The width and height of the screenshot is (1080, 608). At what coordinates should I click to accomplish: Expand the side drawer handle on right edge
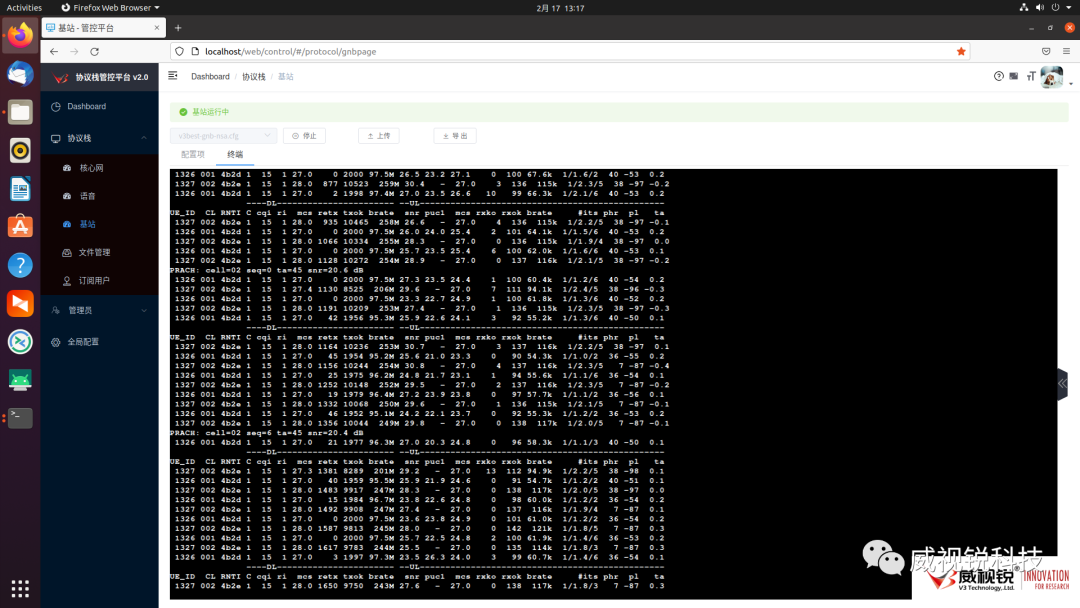(1062, 384)
